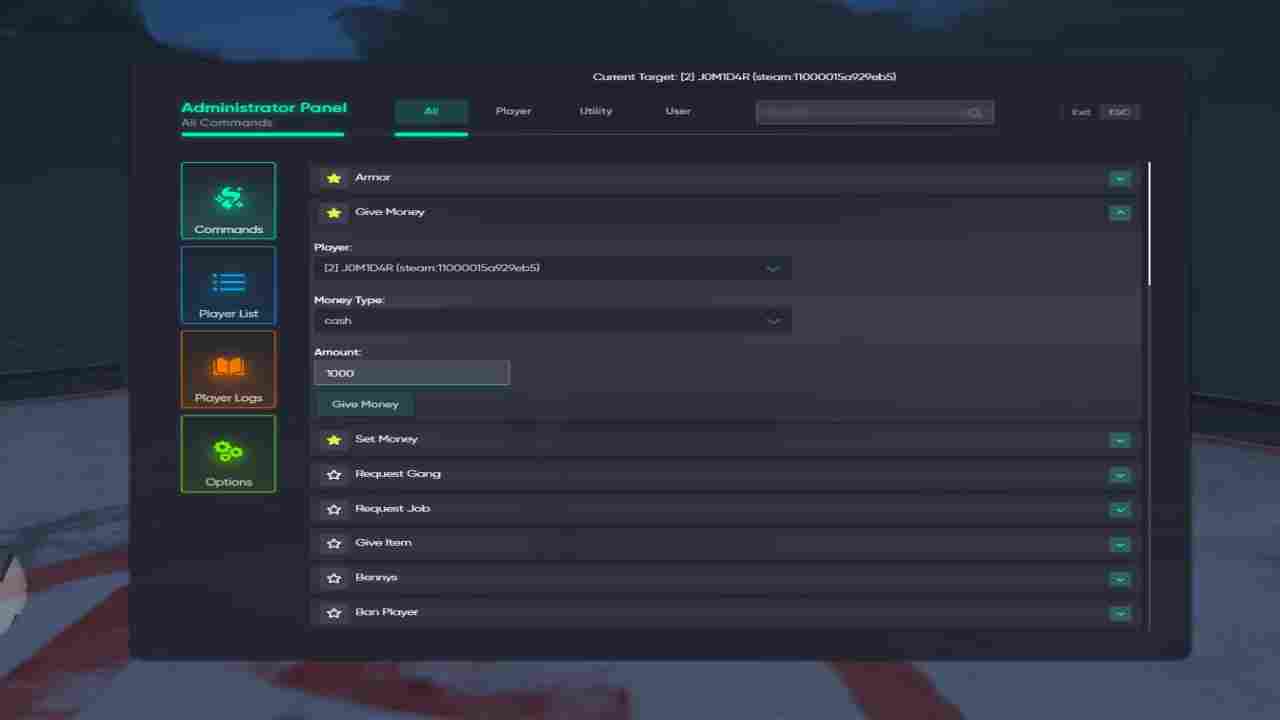This screenshot has width=1280, height=720.
Task: Click the star icon beside Ban Player
Action: point(333,612)
